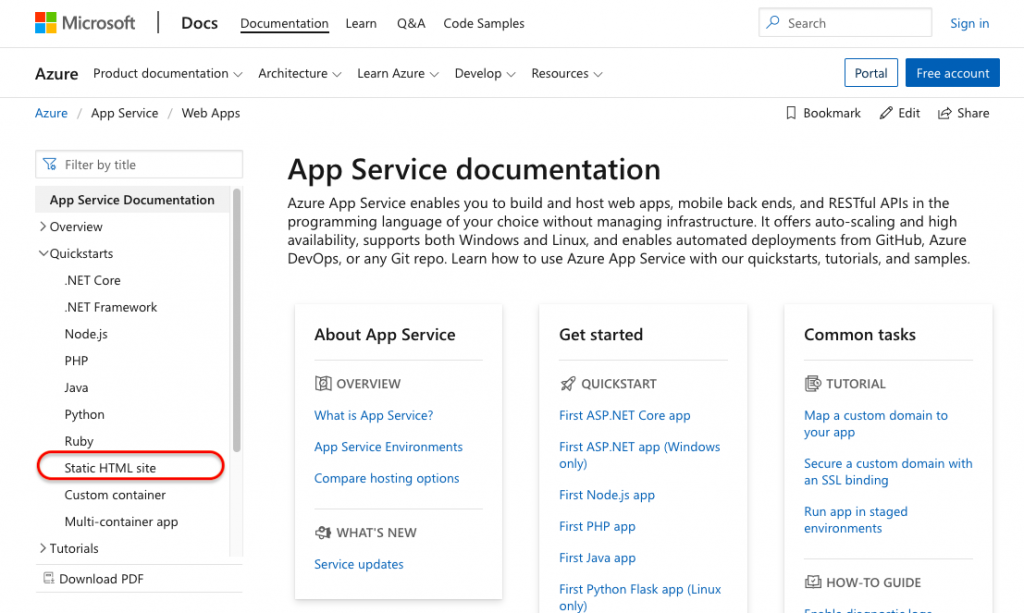This screenshot has width=1024, height=613.
Task: Open the Learn Azure dropdown
Action: pos(398,73)
